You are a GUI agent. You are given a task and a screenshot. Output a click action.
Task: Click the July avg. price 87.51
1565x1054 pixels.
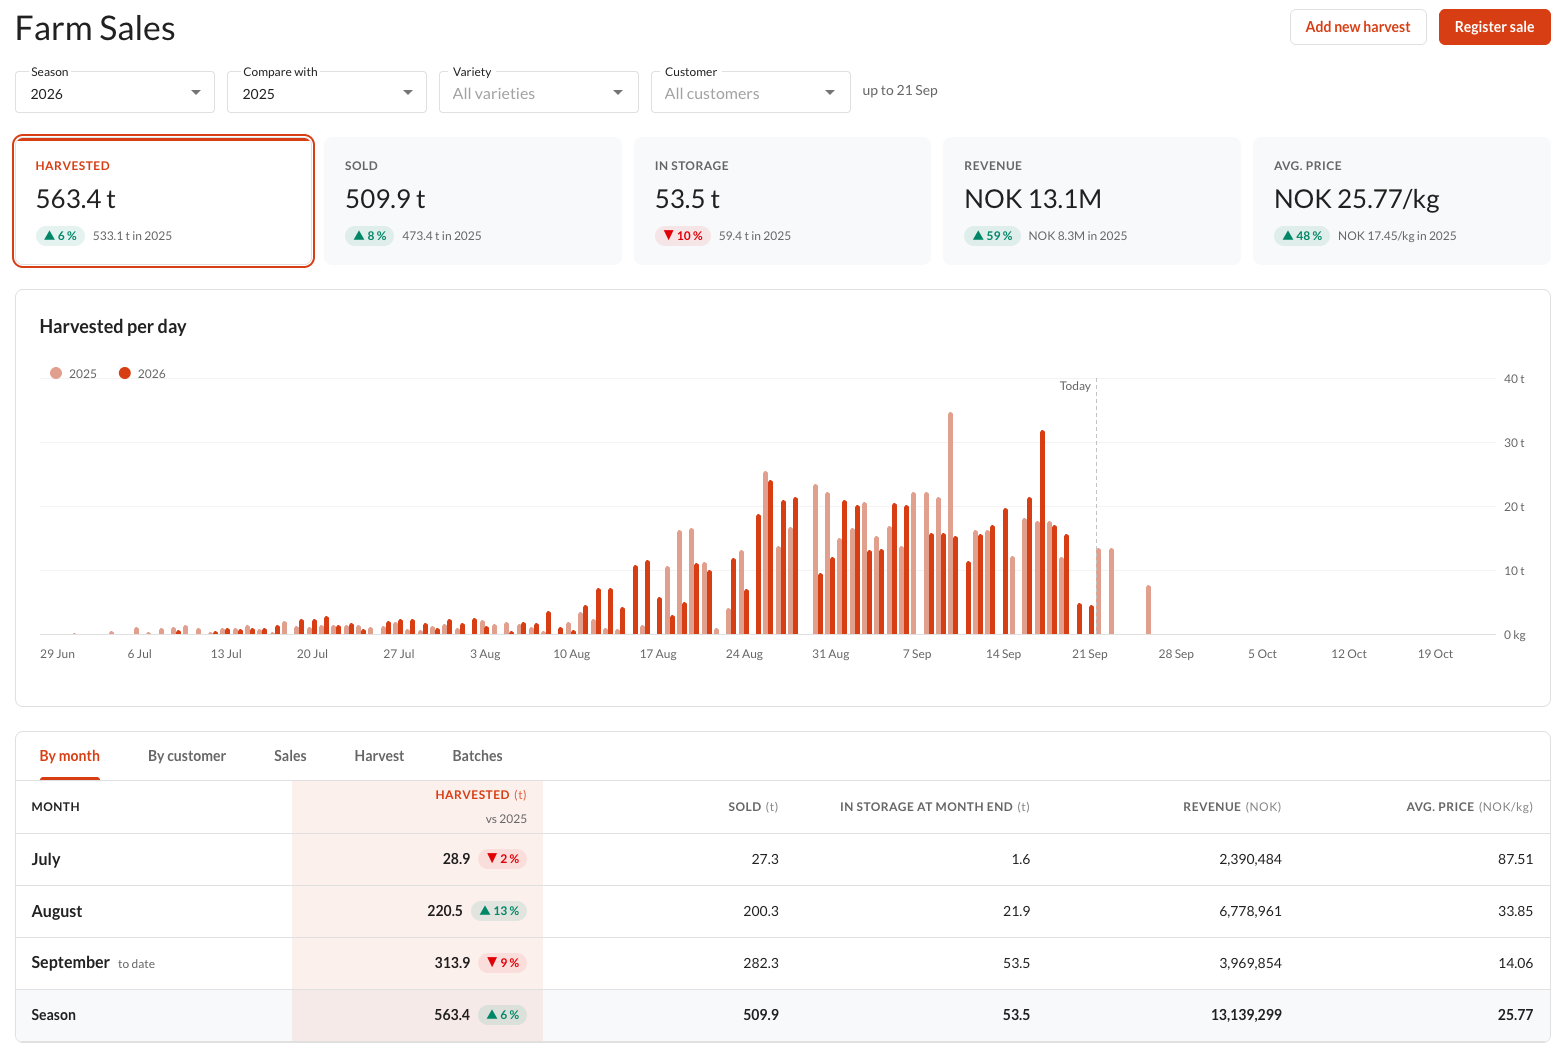point(1515,859)
